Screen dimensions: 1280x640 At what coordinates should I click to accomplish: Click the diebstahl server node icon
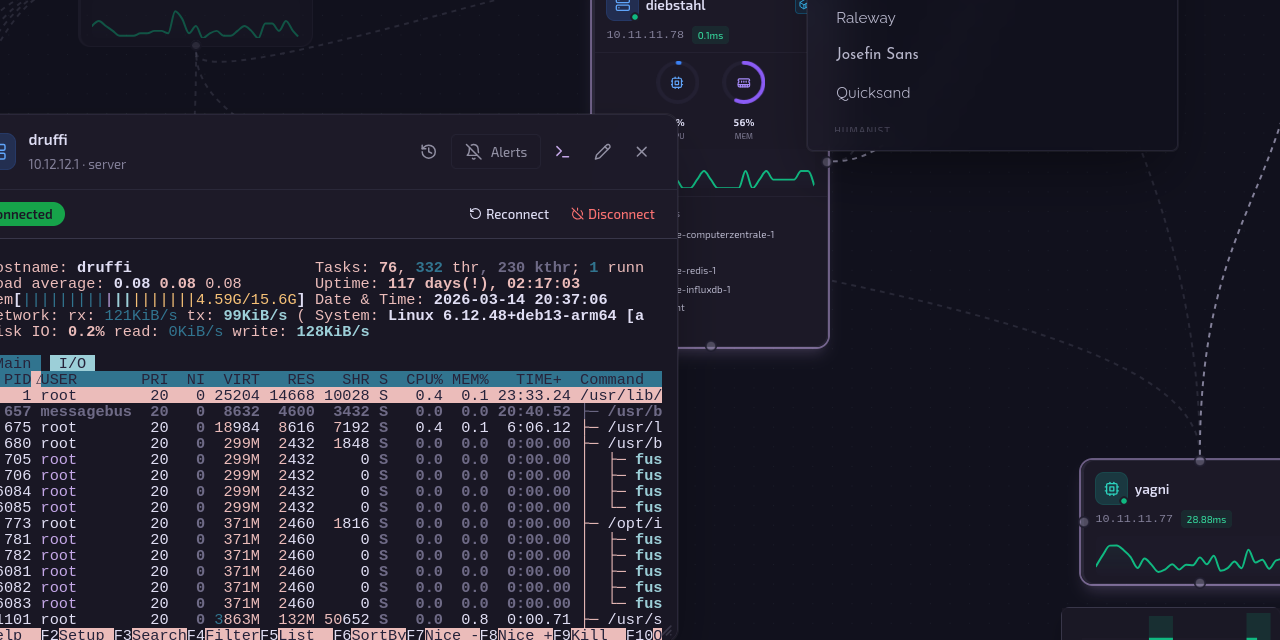622,6
